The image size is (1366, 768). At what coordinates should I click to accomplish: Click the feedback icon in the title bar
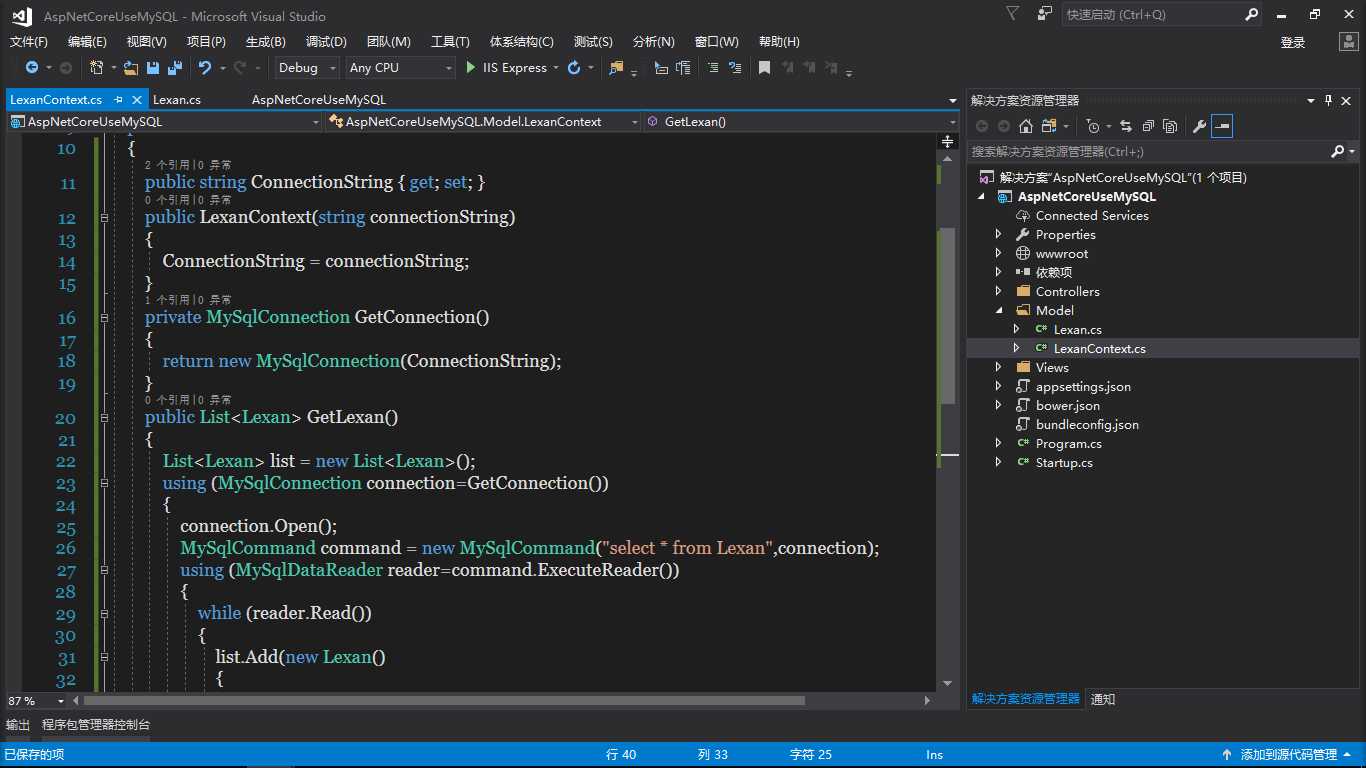pos(1045,14)
